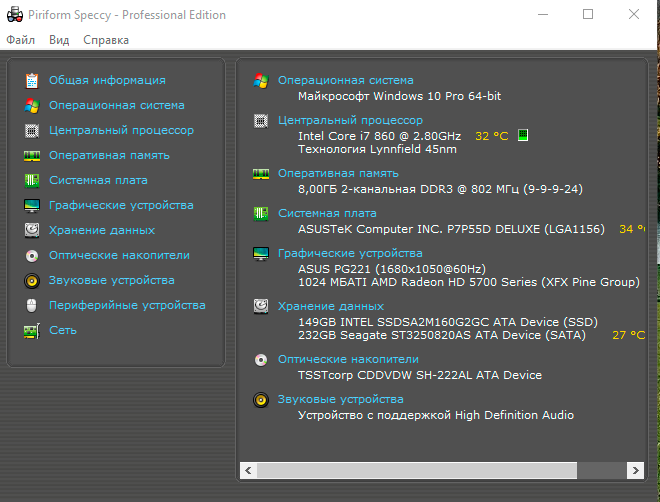Click Системная плата heading in summary
Viewport: 660px width, 502px height.
click(327, 213)
